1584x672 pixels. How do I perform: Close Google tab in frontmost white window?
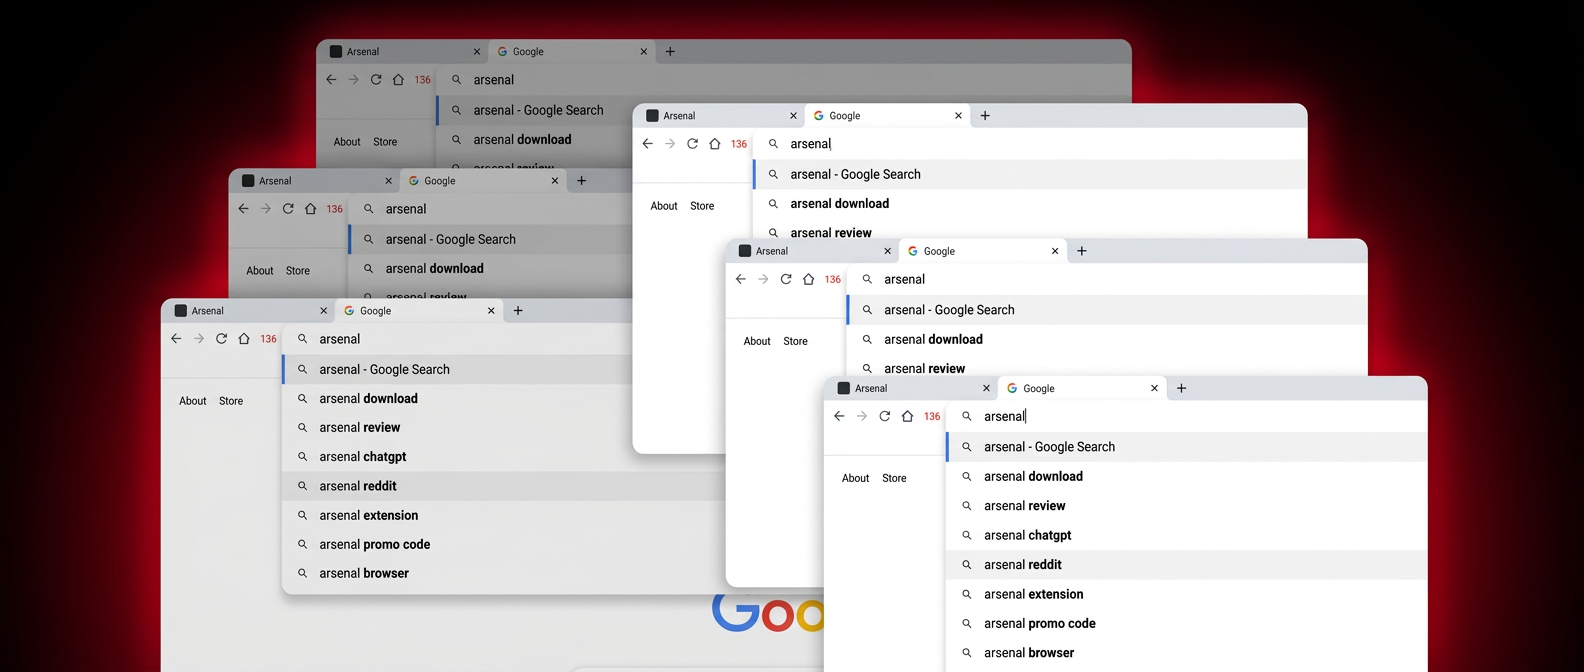[x=1154, y=388]
